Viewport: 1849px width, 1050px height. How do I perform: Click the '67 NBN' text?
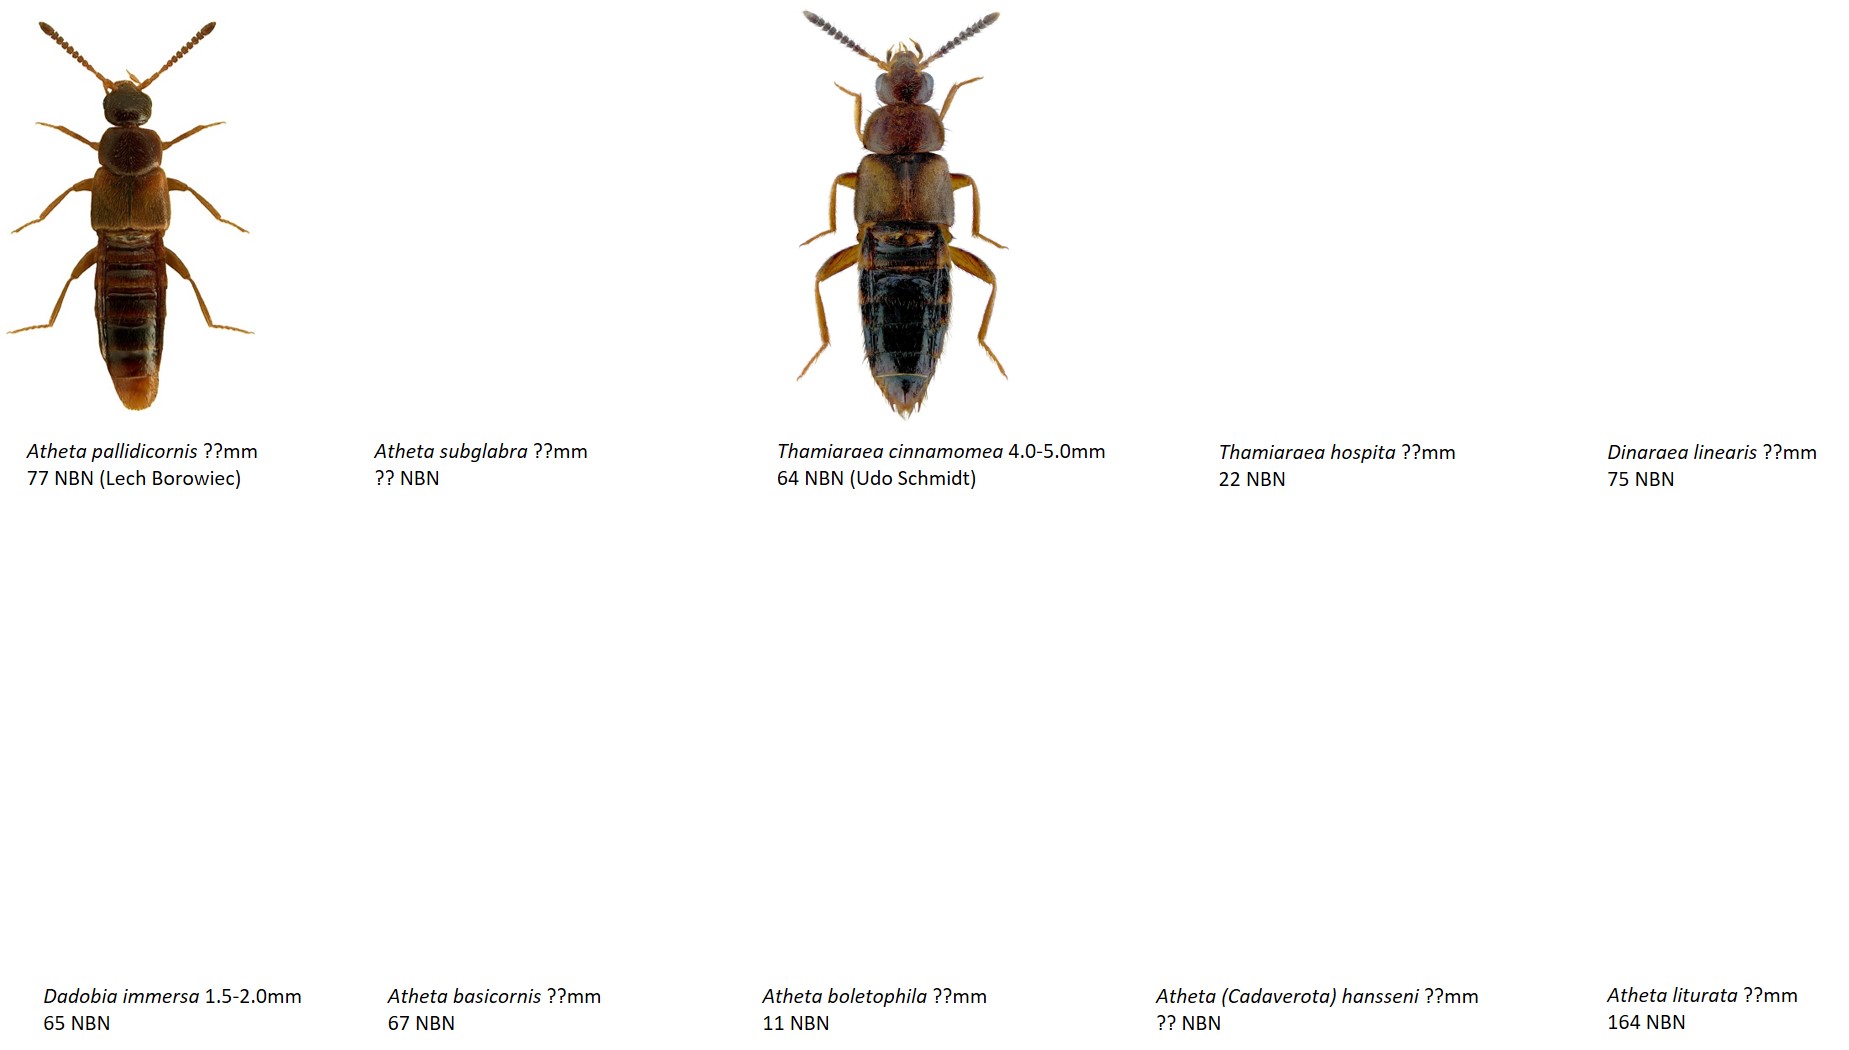[421, 1023]
